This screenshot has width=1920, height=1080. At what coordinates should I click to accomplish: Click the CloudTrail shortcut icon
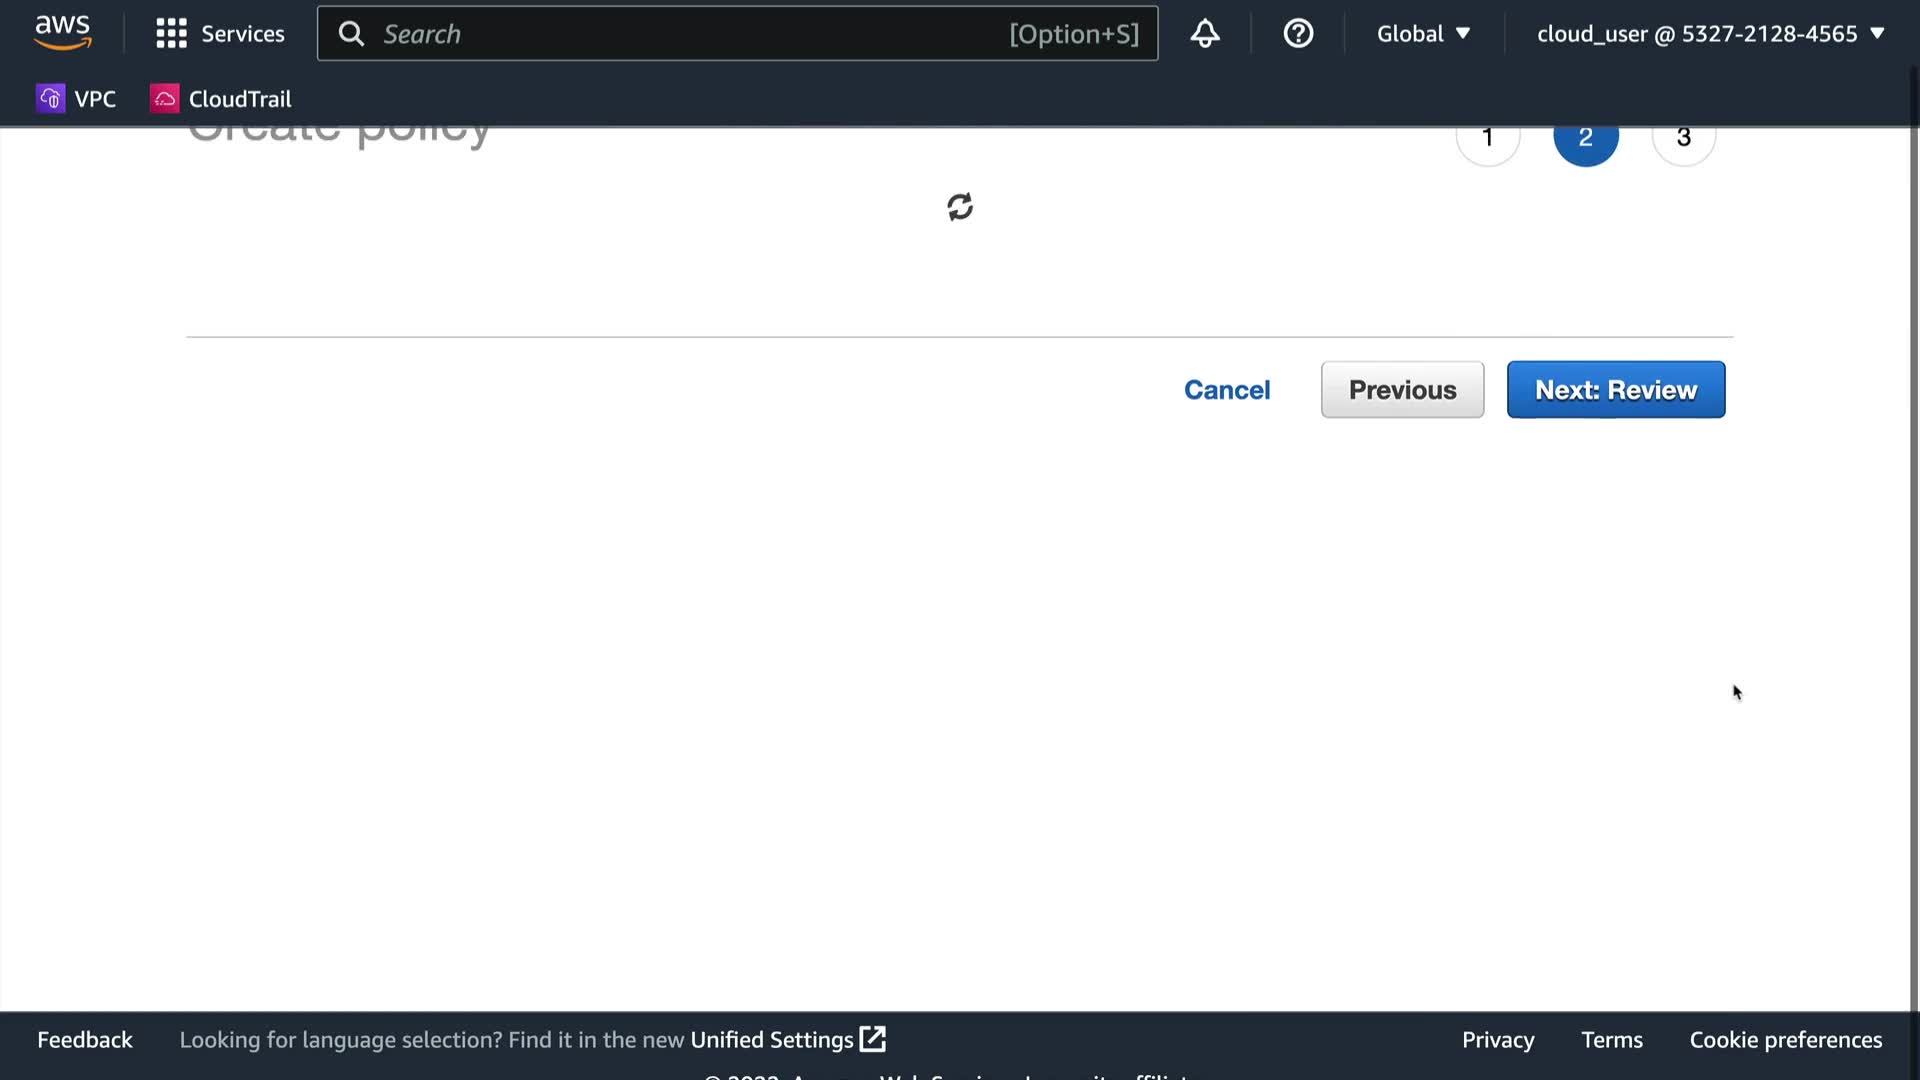(x=164, y=98)
